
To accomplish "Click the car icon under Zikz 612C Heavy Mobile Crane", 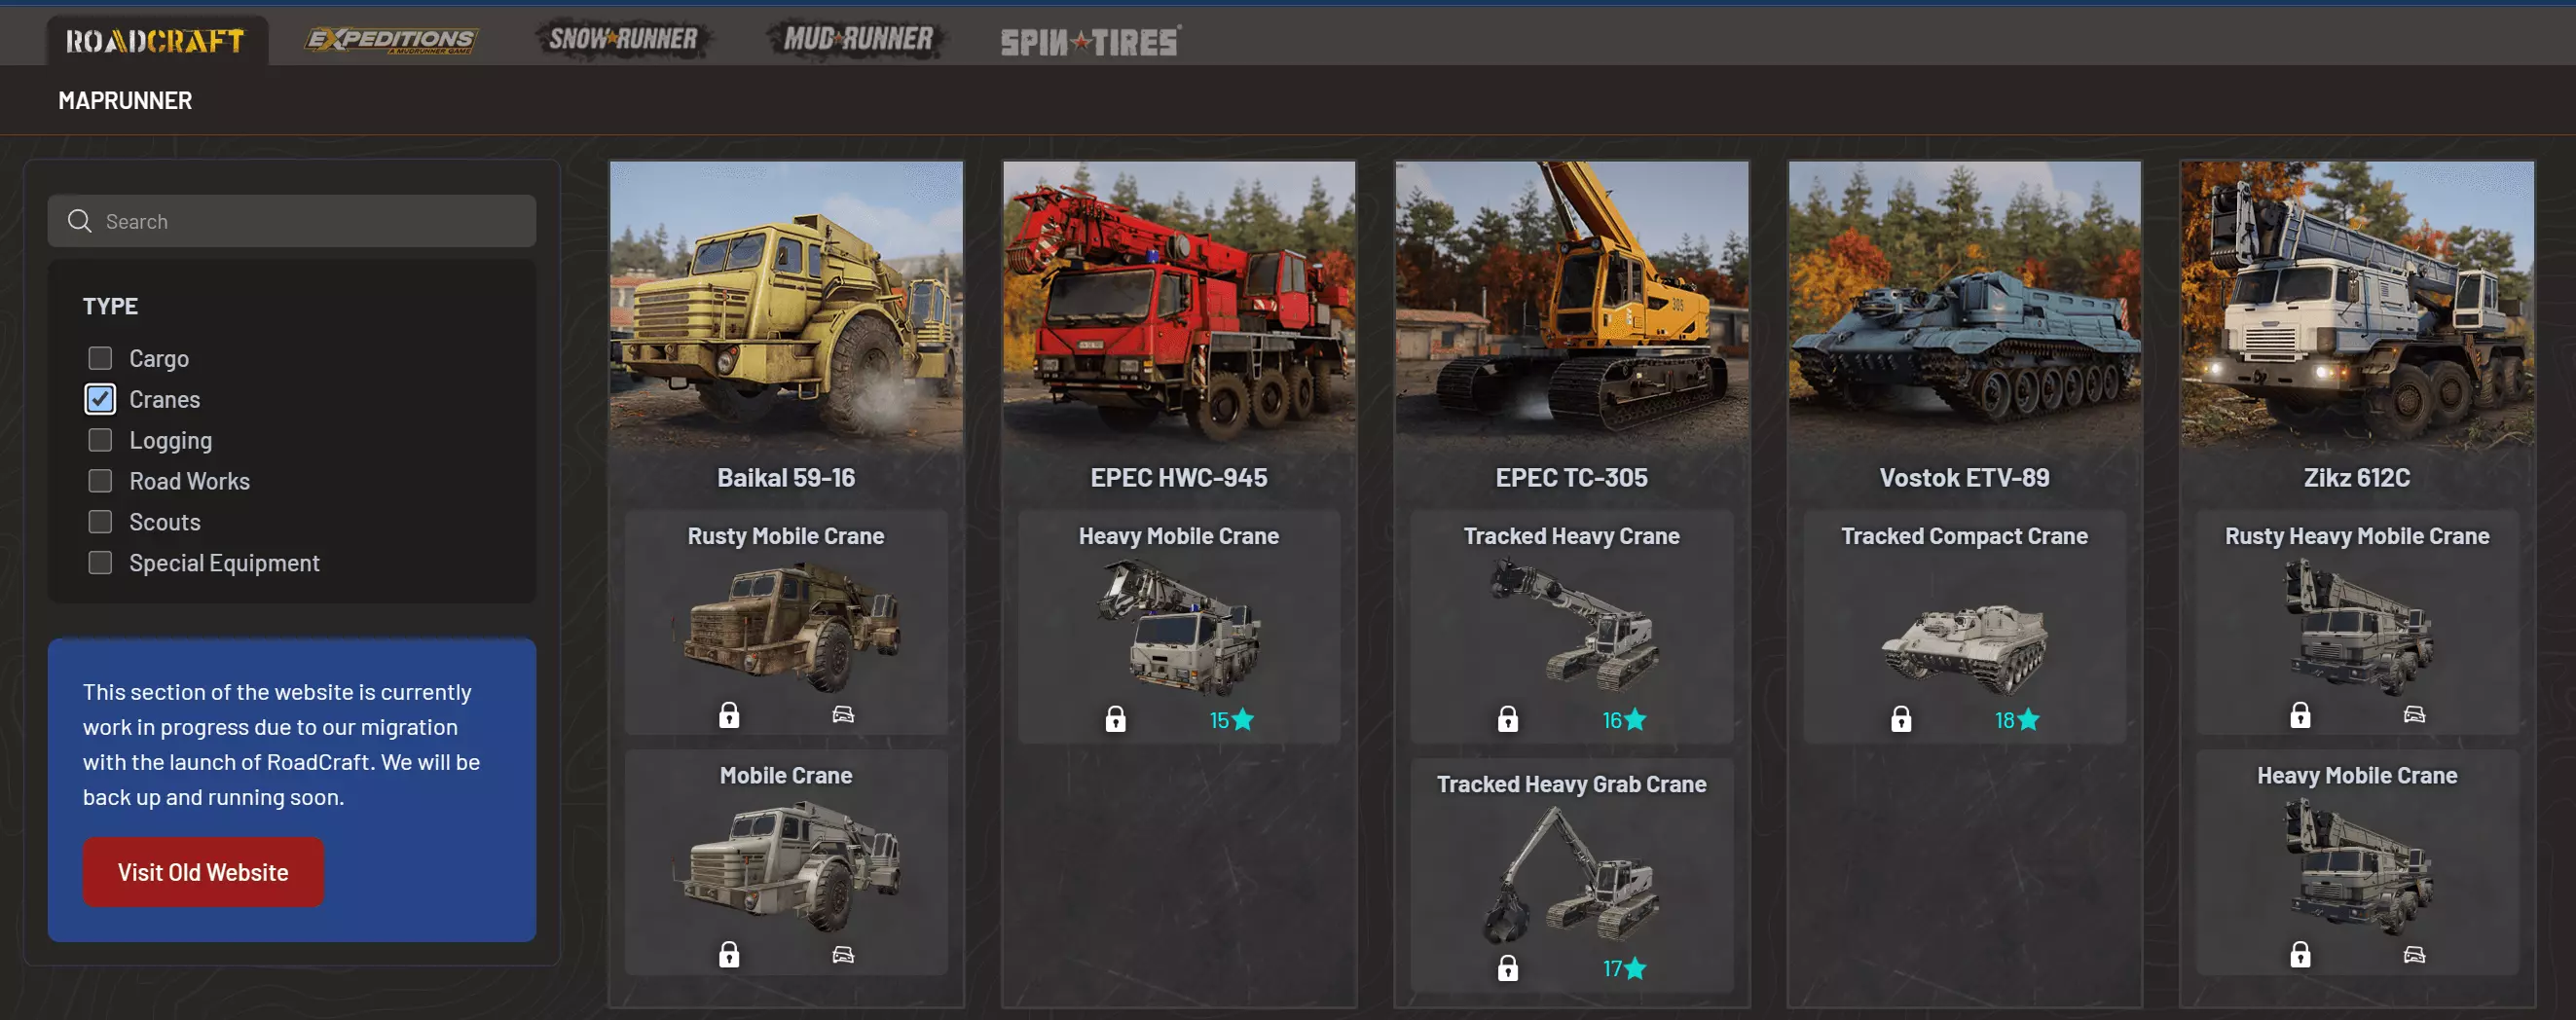I will pos(2414,954).
